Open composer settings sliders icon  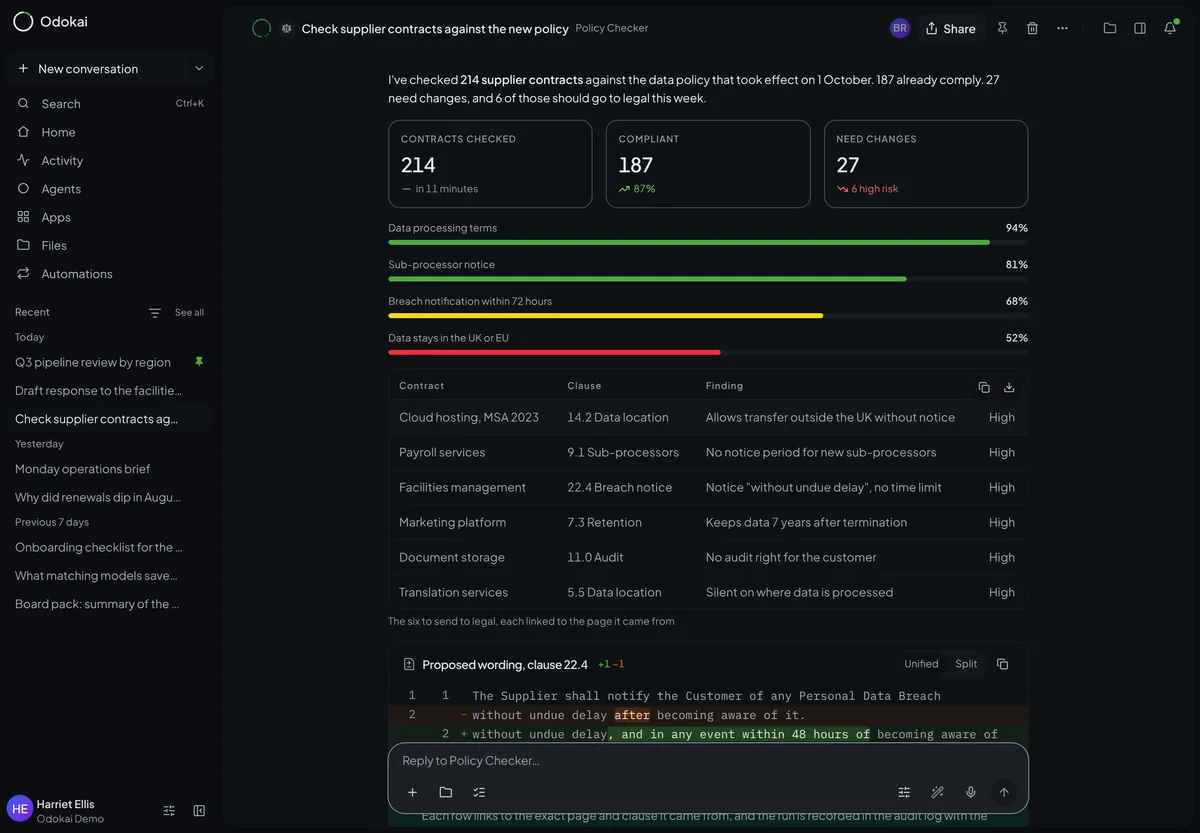pyautogui.click(x=904, y=792)
